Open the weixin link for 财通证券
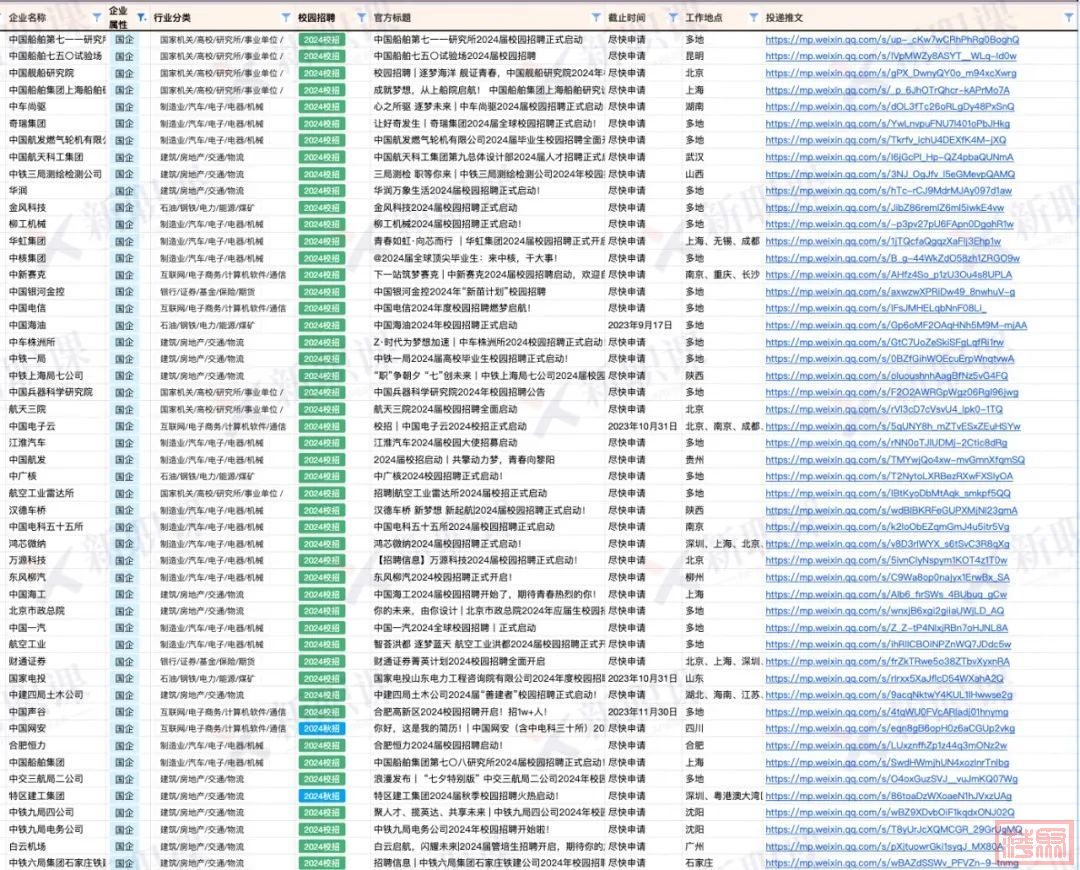This screenshot has height=870, width=1080. tap(888, 661)
